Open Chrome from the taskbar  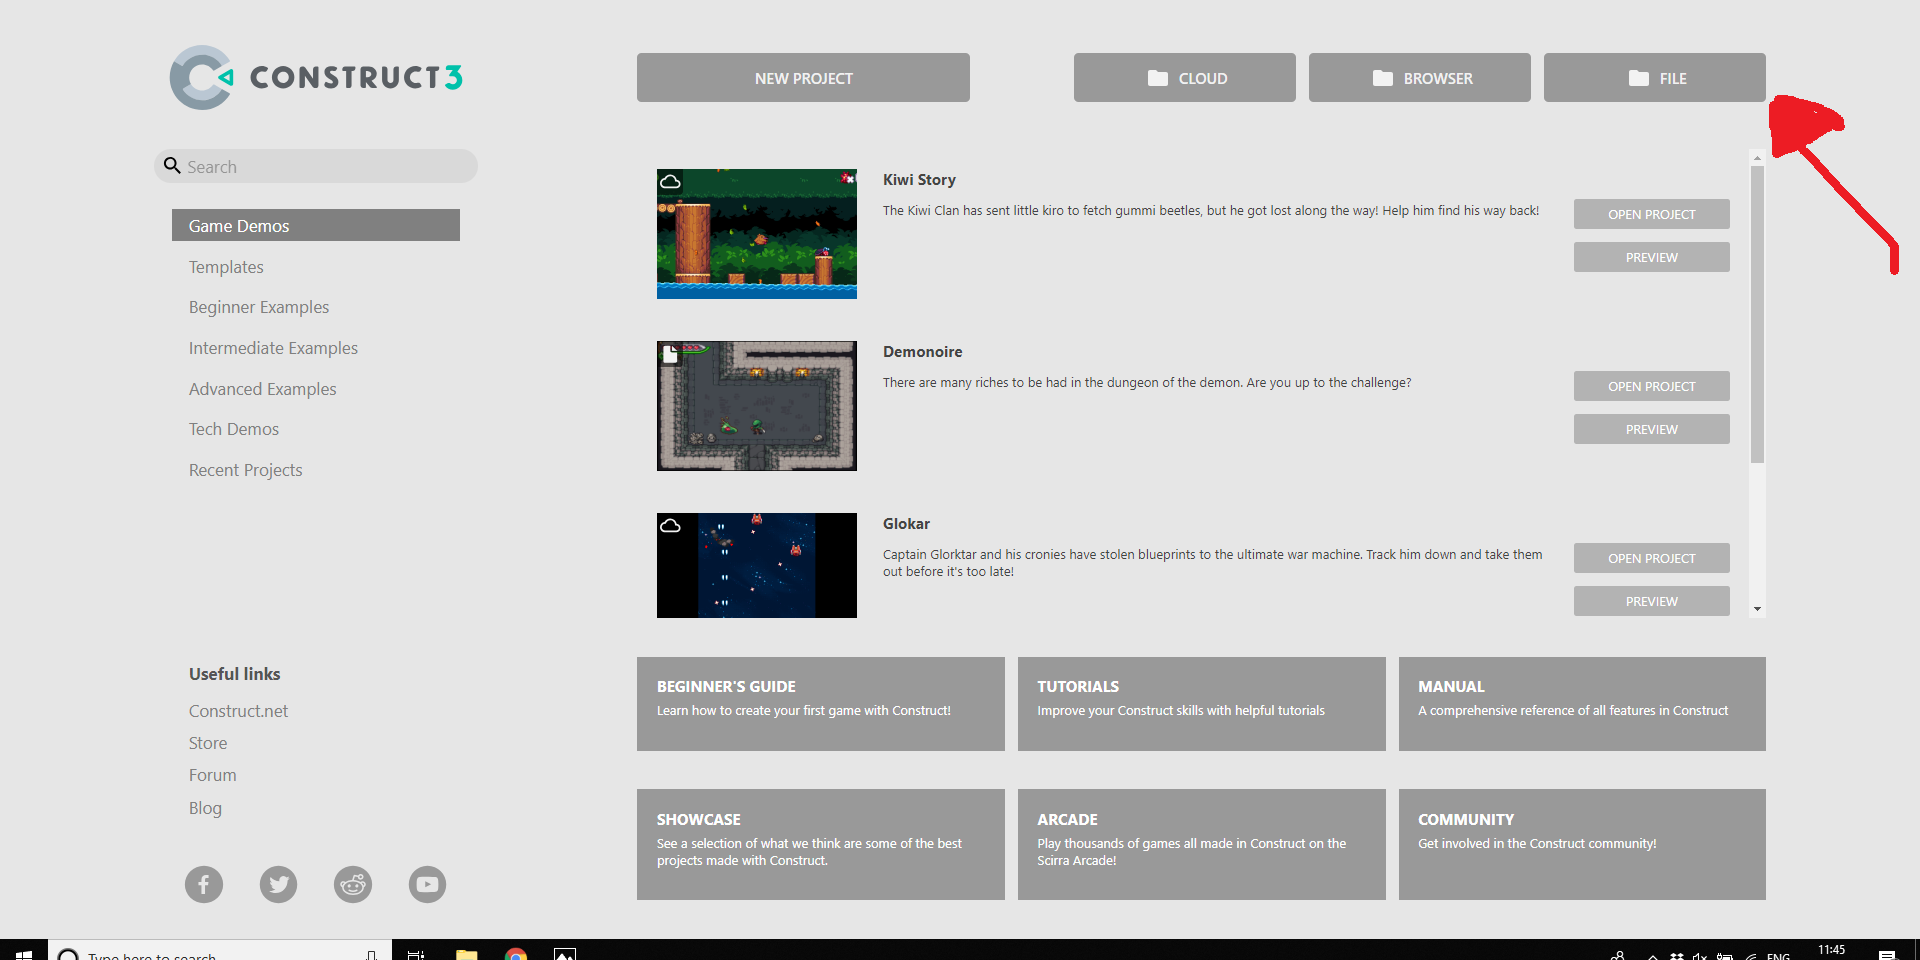[x=516, y=954]
